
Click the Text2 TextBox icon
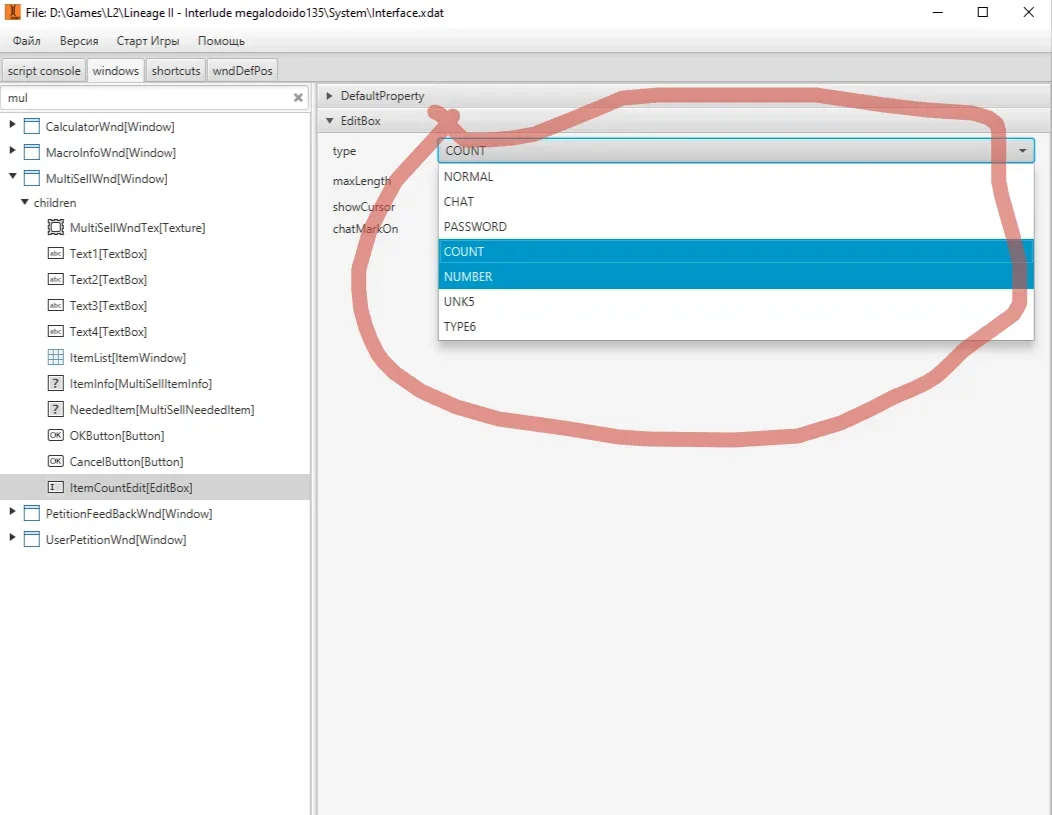click(x=56, y=279)
